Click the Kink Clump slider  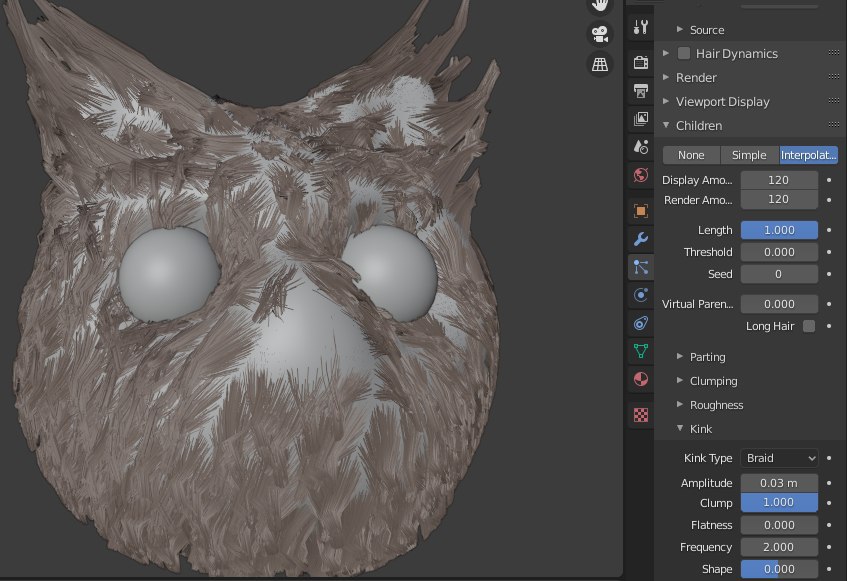[x=779, y=503]
